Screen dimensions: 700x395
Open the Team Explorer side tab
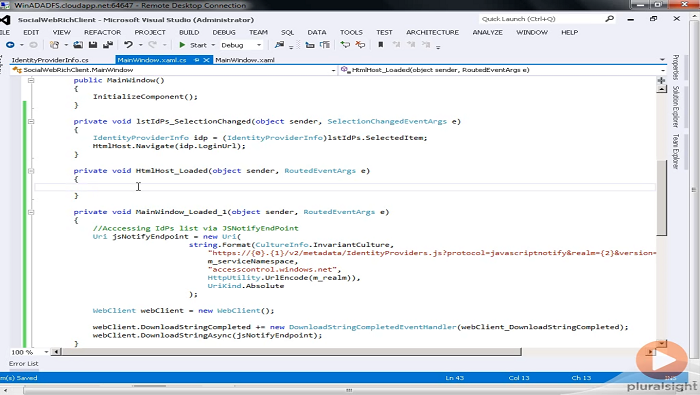click(675, 151)
